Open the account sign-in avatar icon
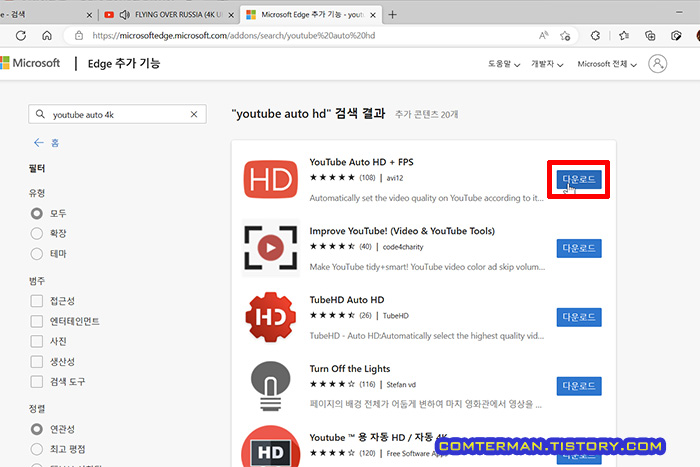The image size is (700, 467). [658, 64]
